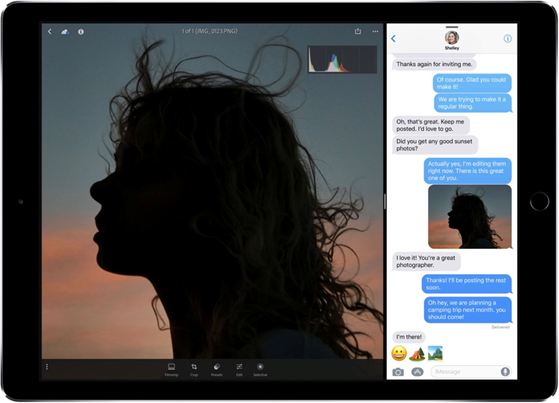Open the Filmstrip view
This screenshot has width=559, height=403.
click(x=171, y=369)
